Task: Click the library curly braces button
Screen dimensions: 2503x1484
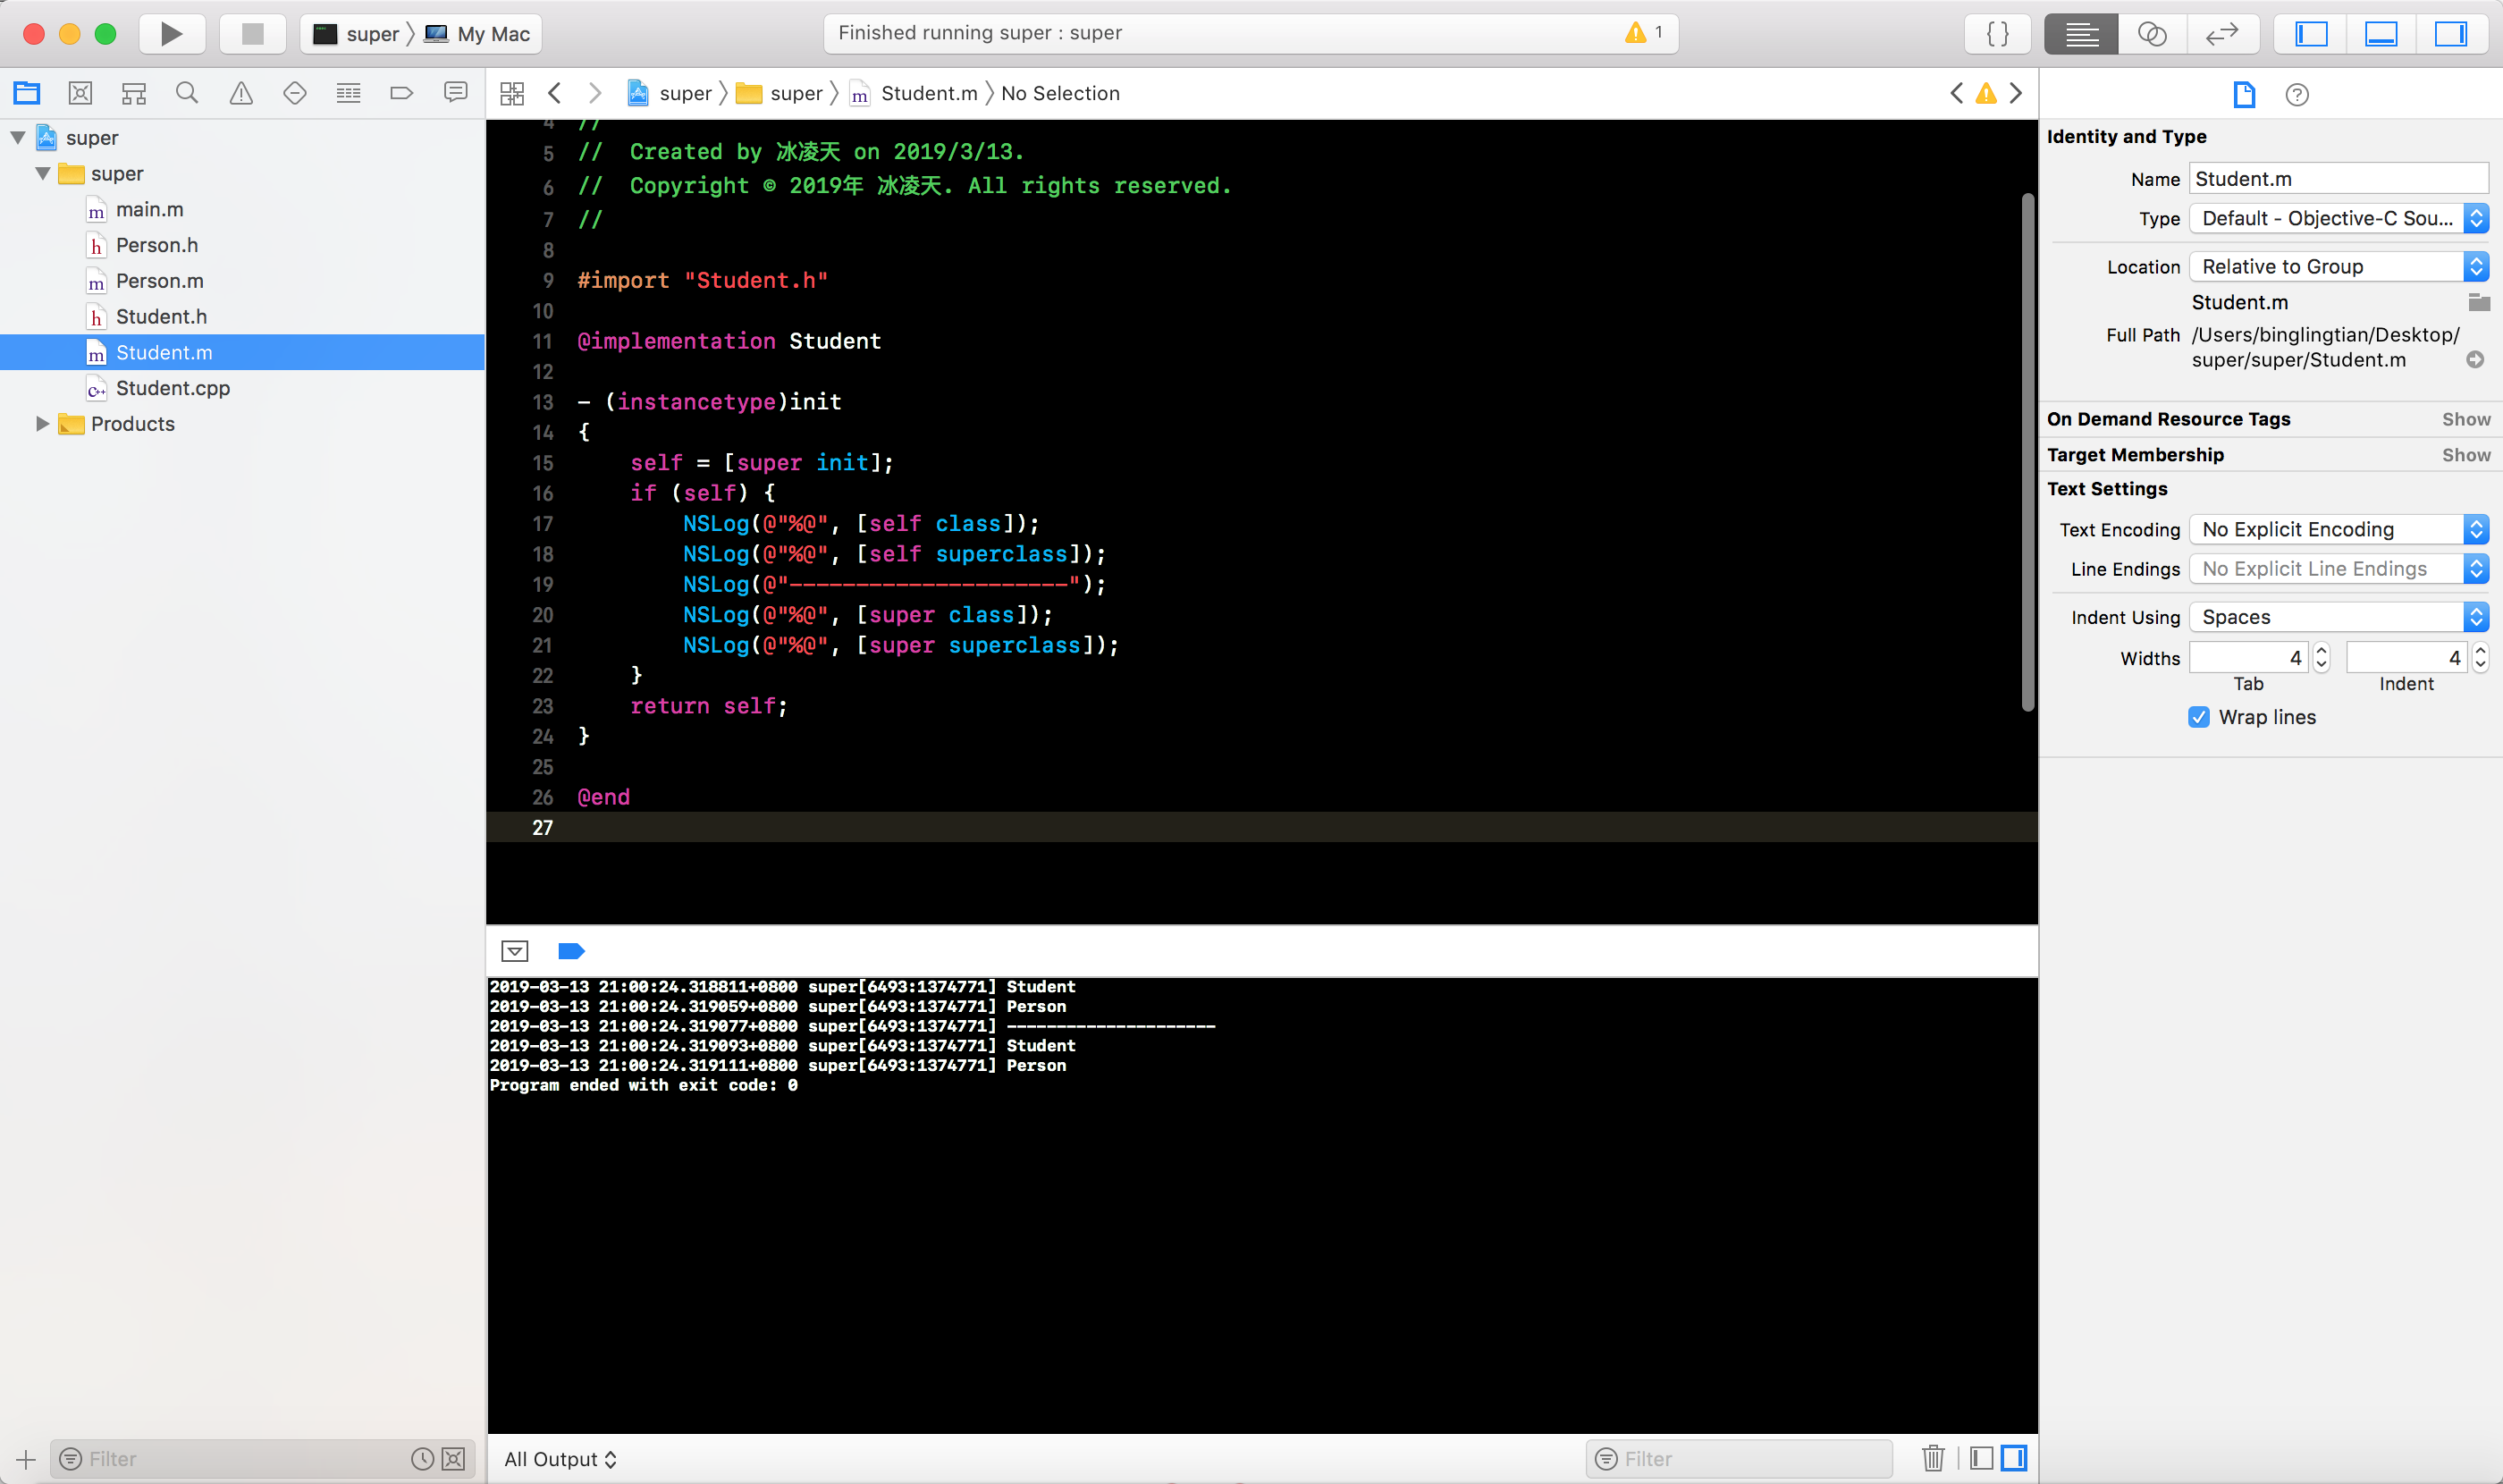Action: [x=1997, y=34]
